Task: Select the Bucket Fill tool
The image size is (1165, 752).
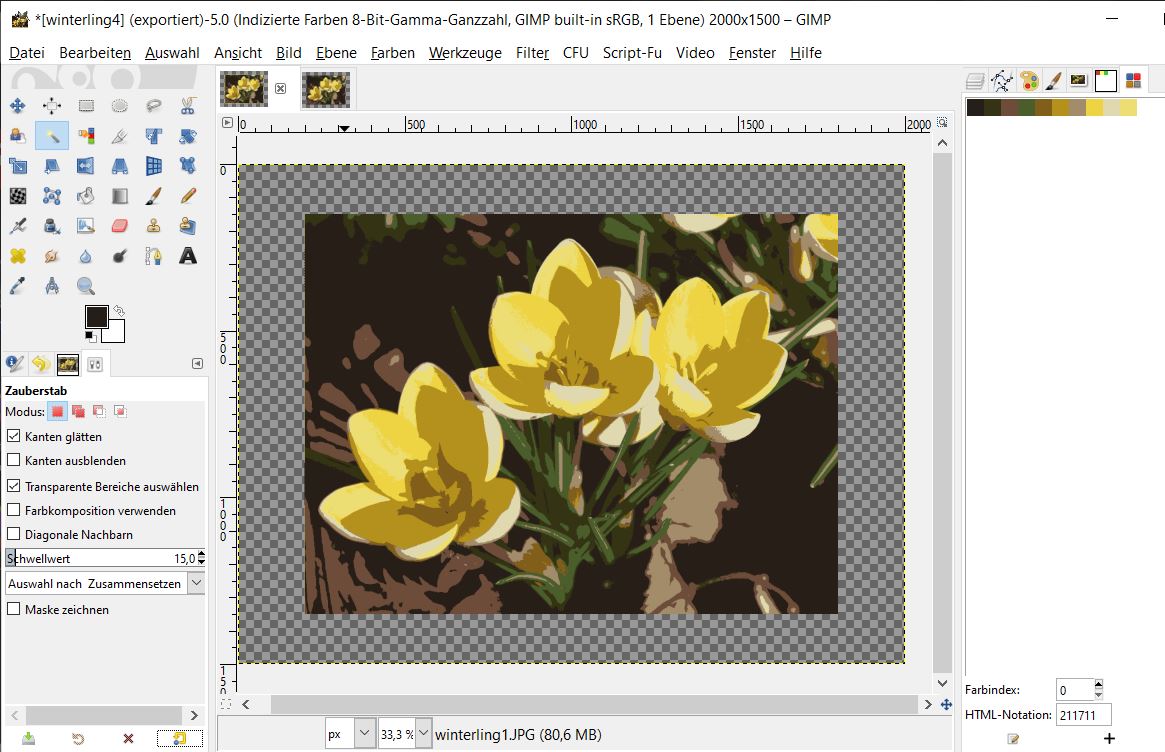Action: pyautogui.click(x=86, y=195)
